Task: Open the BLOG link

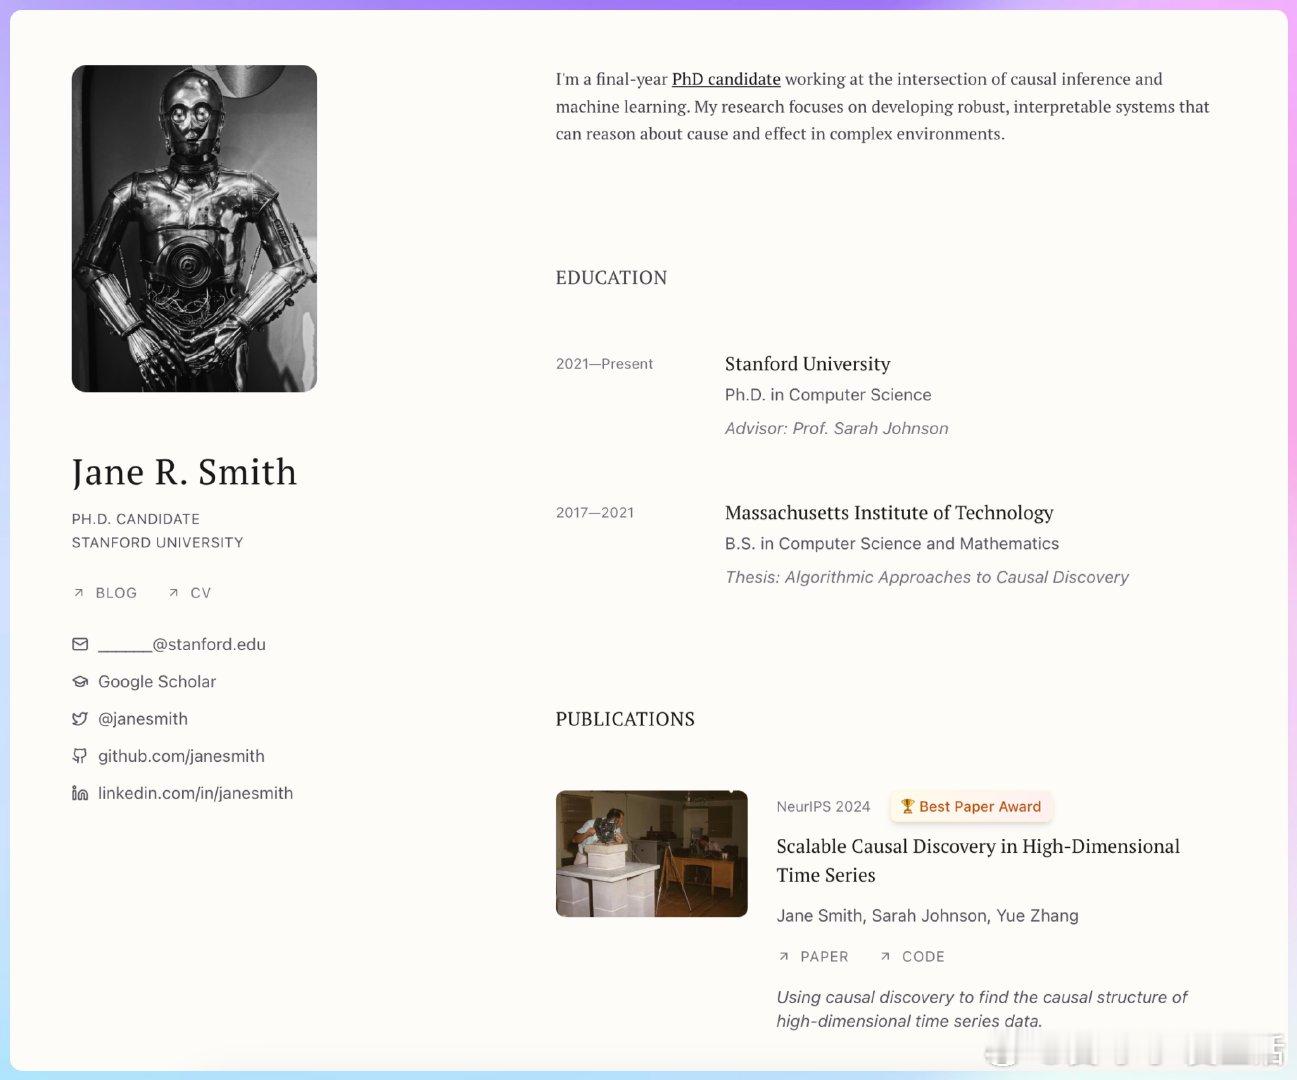Action: click(x=116, y=593)
